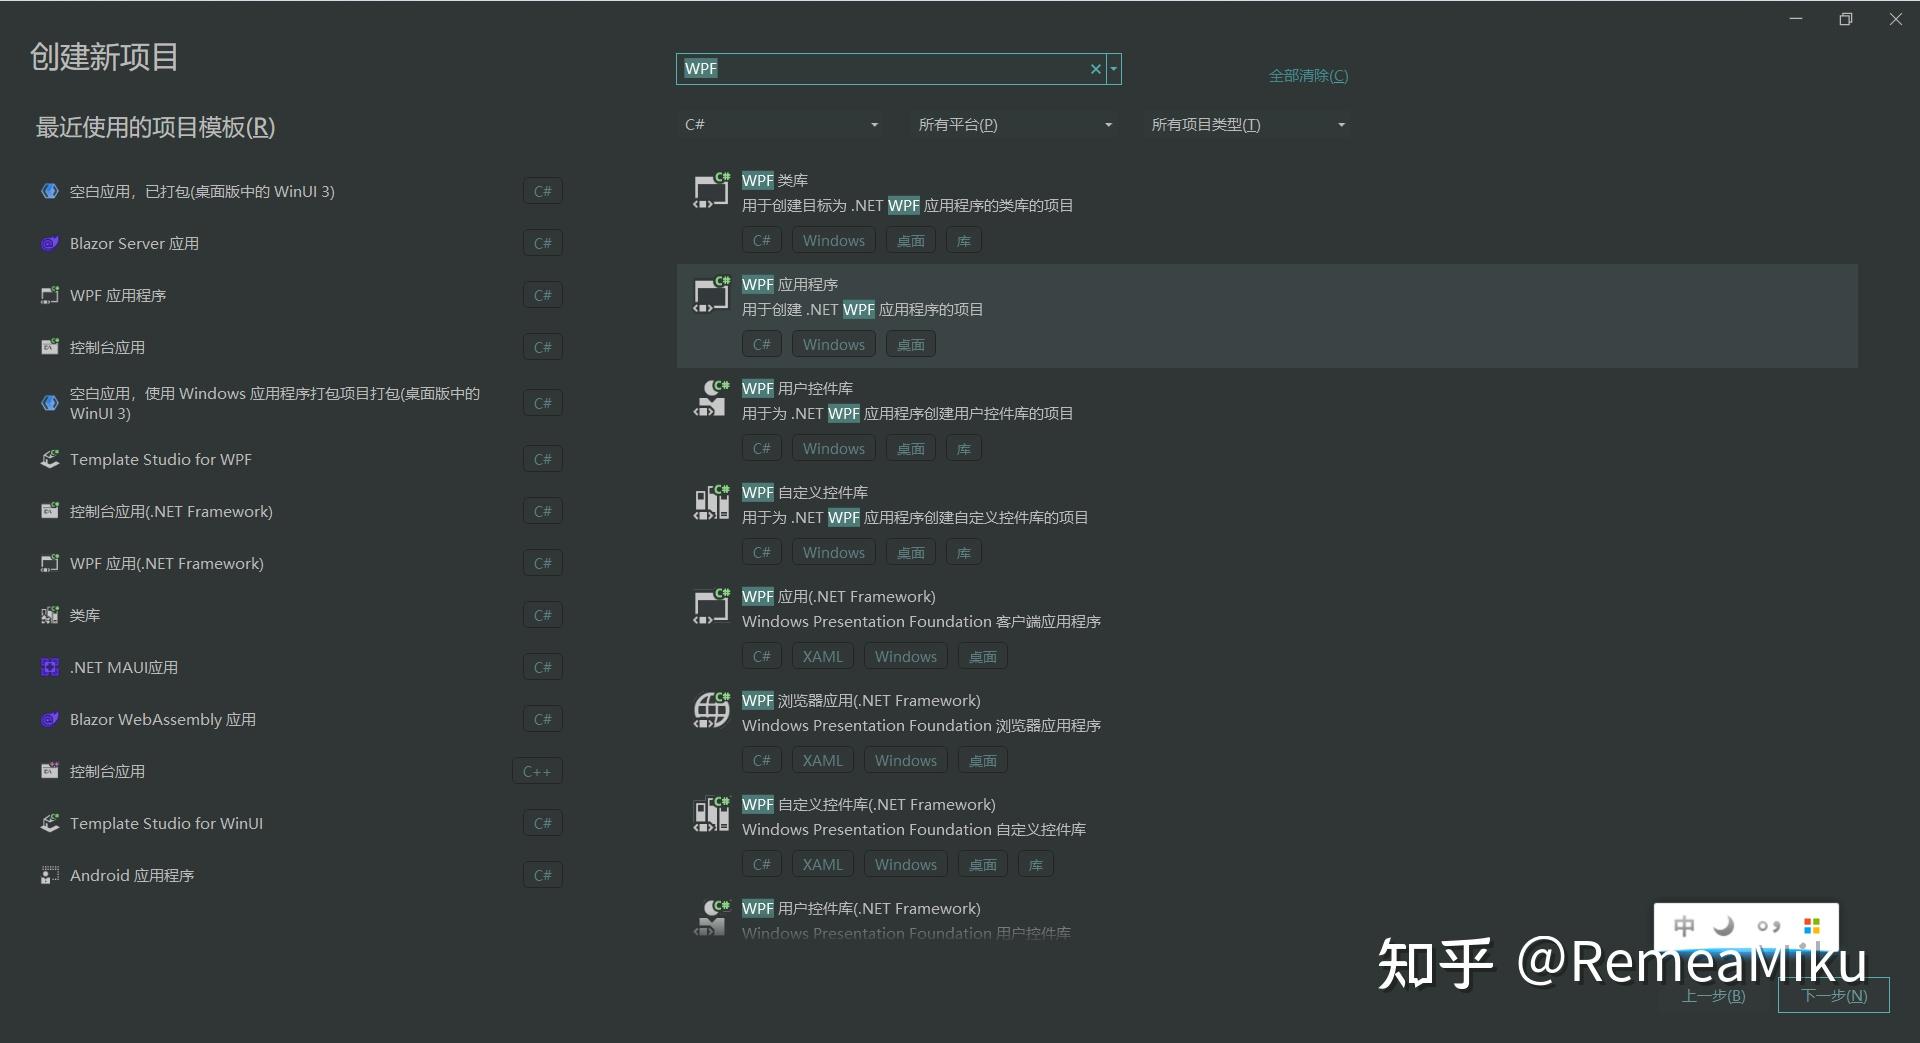This screenshot has height=1043, width=1920.
Task: Click the 上一步(B) back button
Action: pyautogui.click(x=1714, y=996)
